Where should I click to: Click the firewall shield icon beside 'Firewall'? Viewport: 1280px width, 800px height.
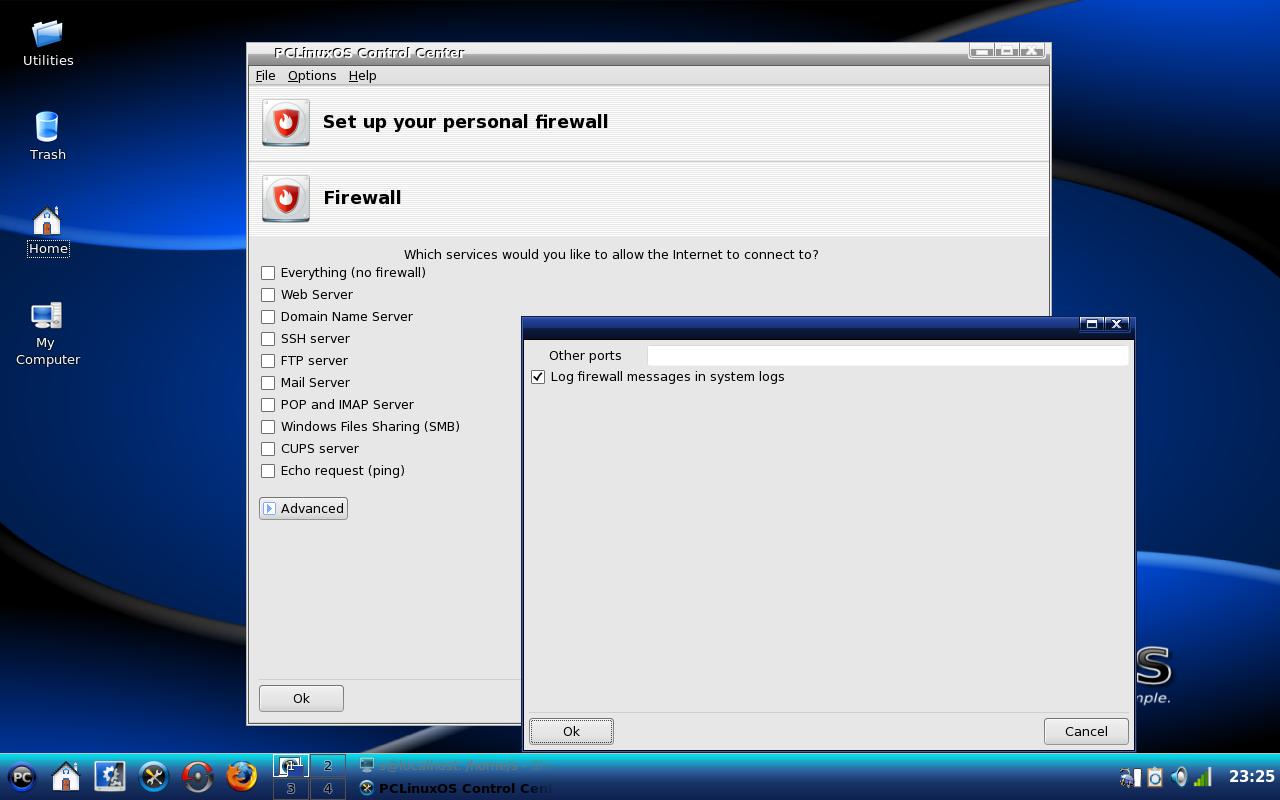[x=286, y=198]
